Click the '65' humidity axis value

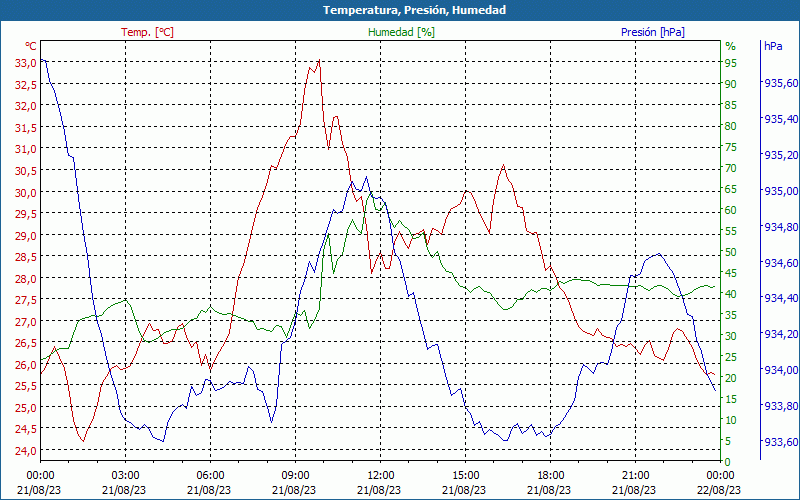pos(731,189)
